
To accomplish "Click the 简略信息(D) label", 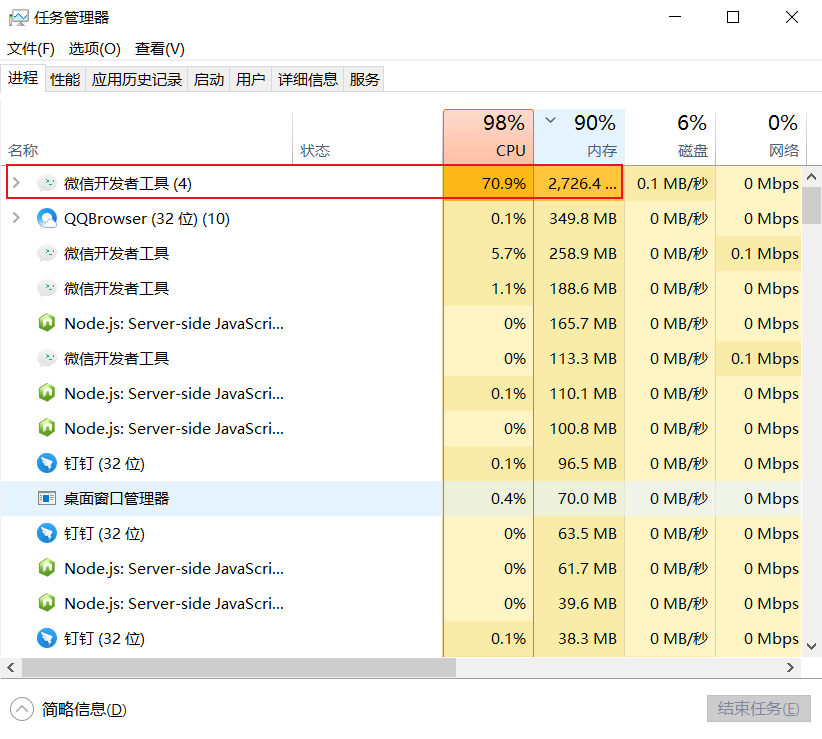I will point(84,710).
